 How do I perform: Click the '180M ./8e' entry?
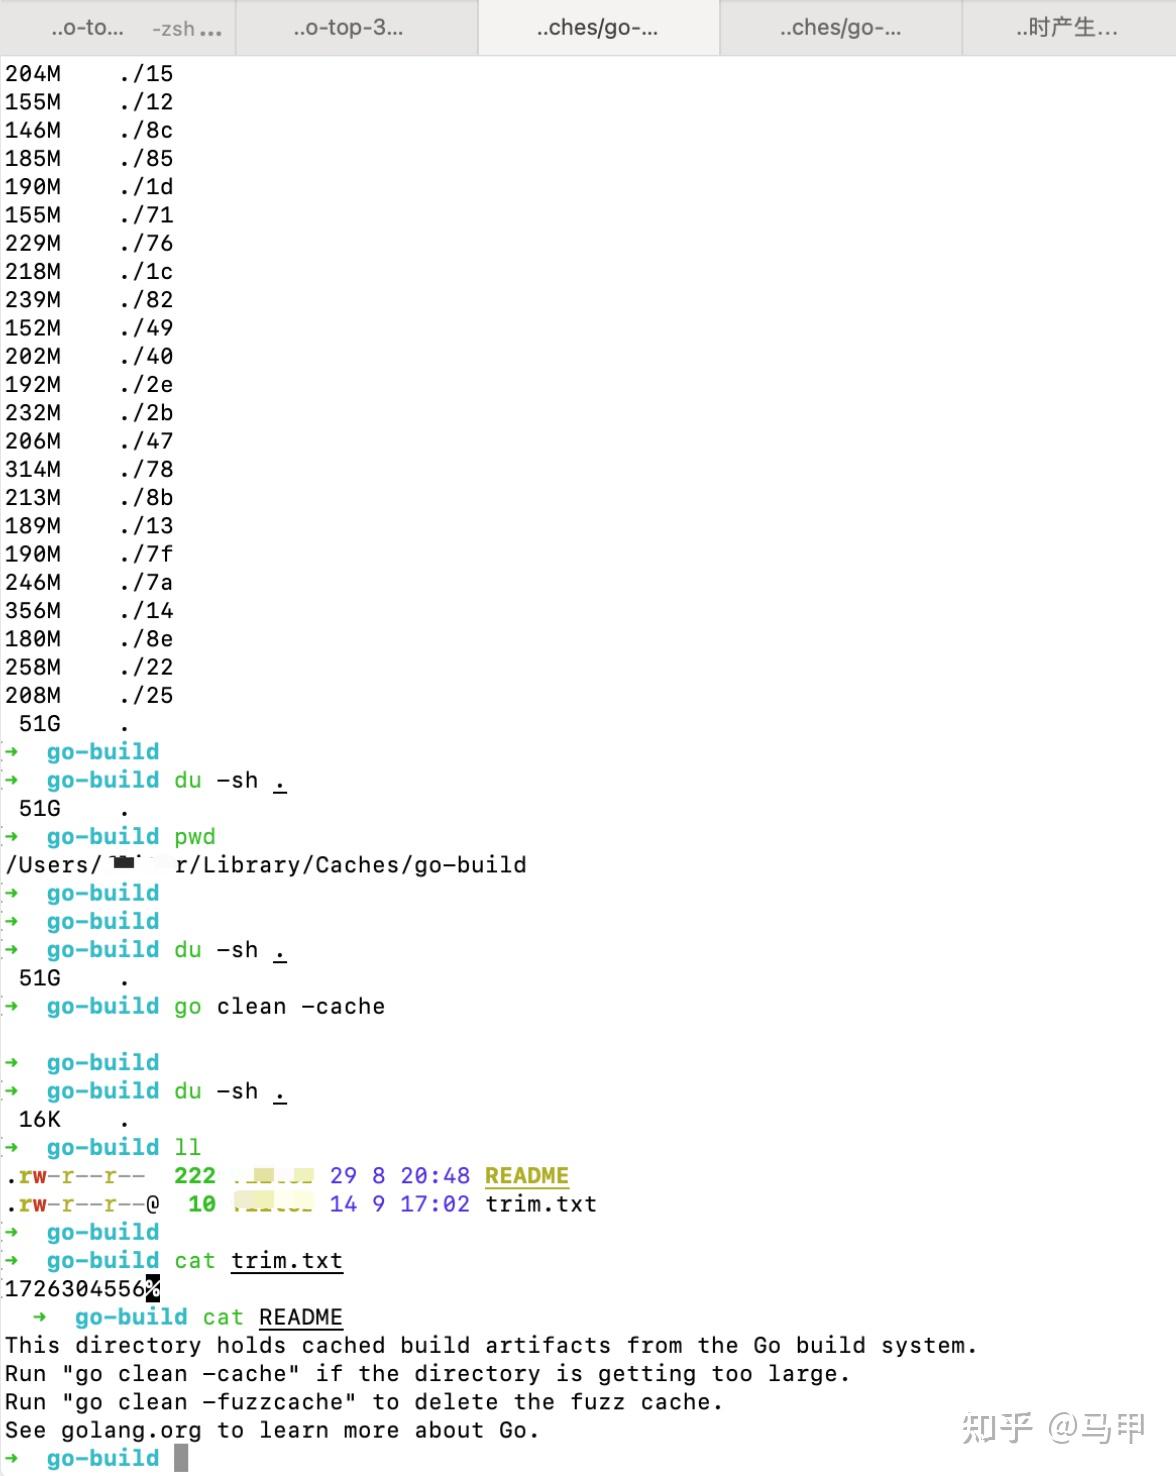89,639
